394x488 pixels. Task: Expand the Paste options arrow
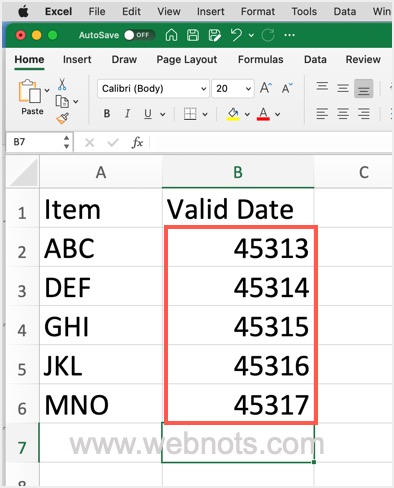pyautogui.click(x=47, y=90)
